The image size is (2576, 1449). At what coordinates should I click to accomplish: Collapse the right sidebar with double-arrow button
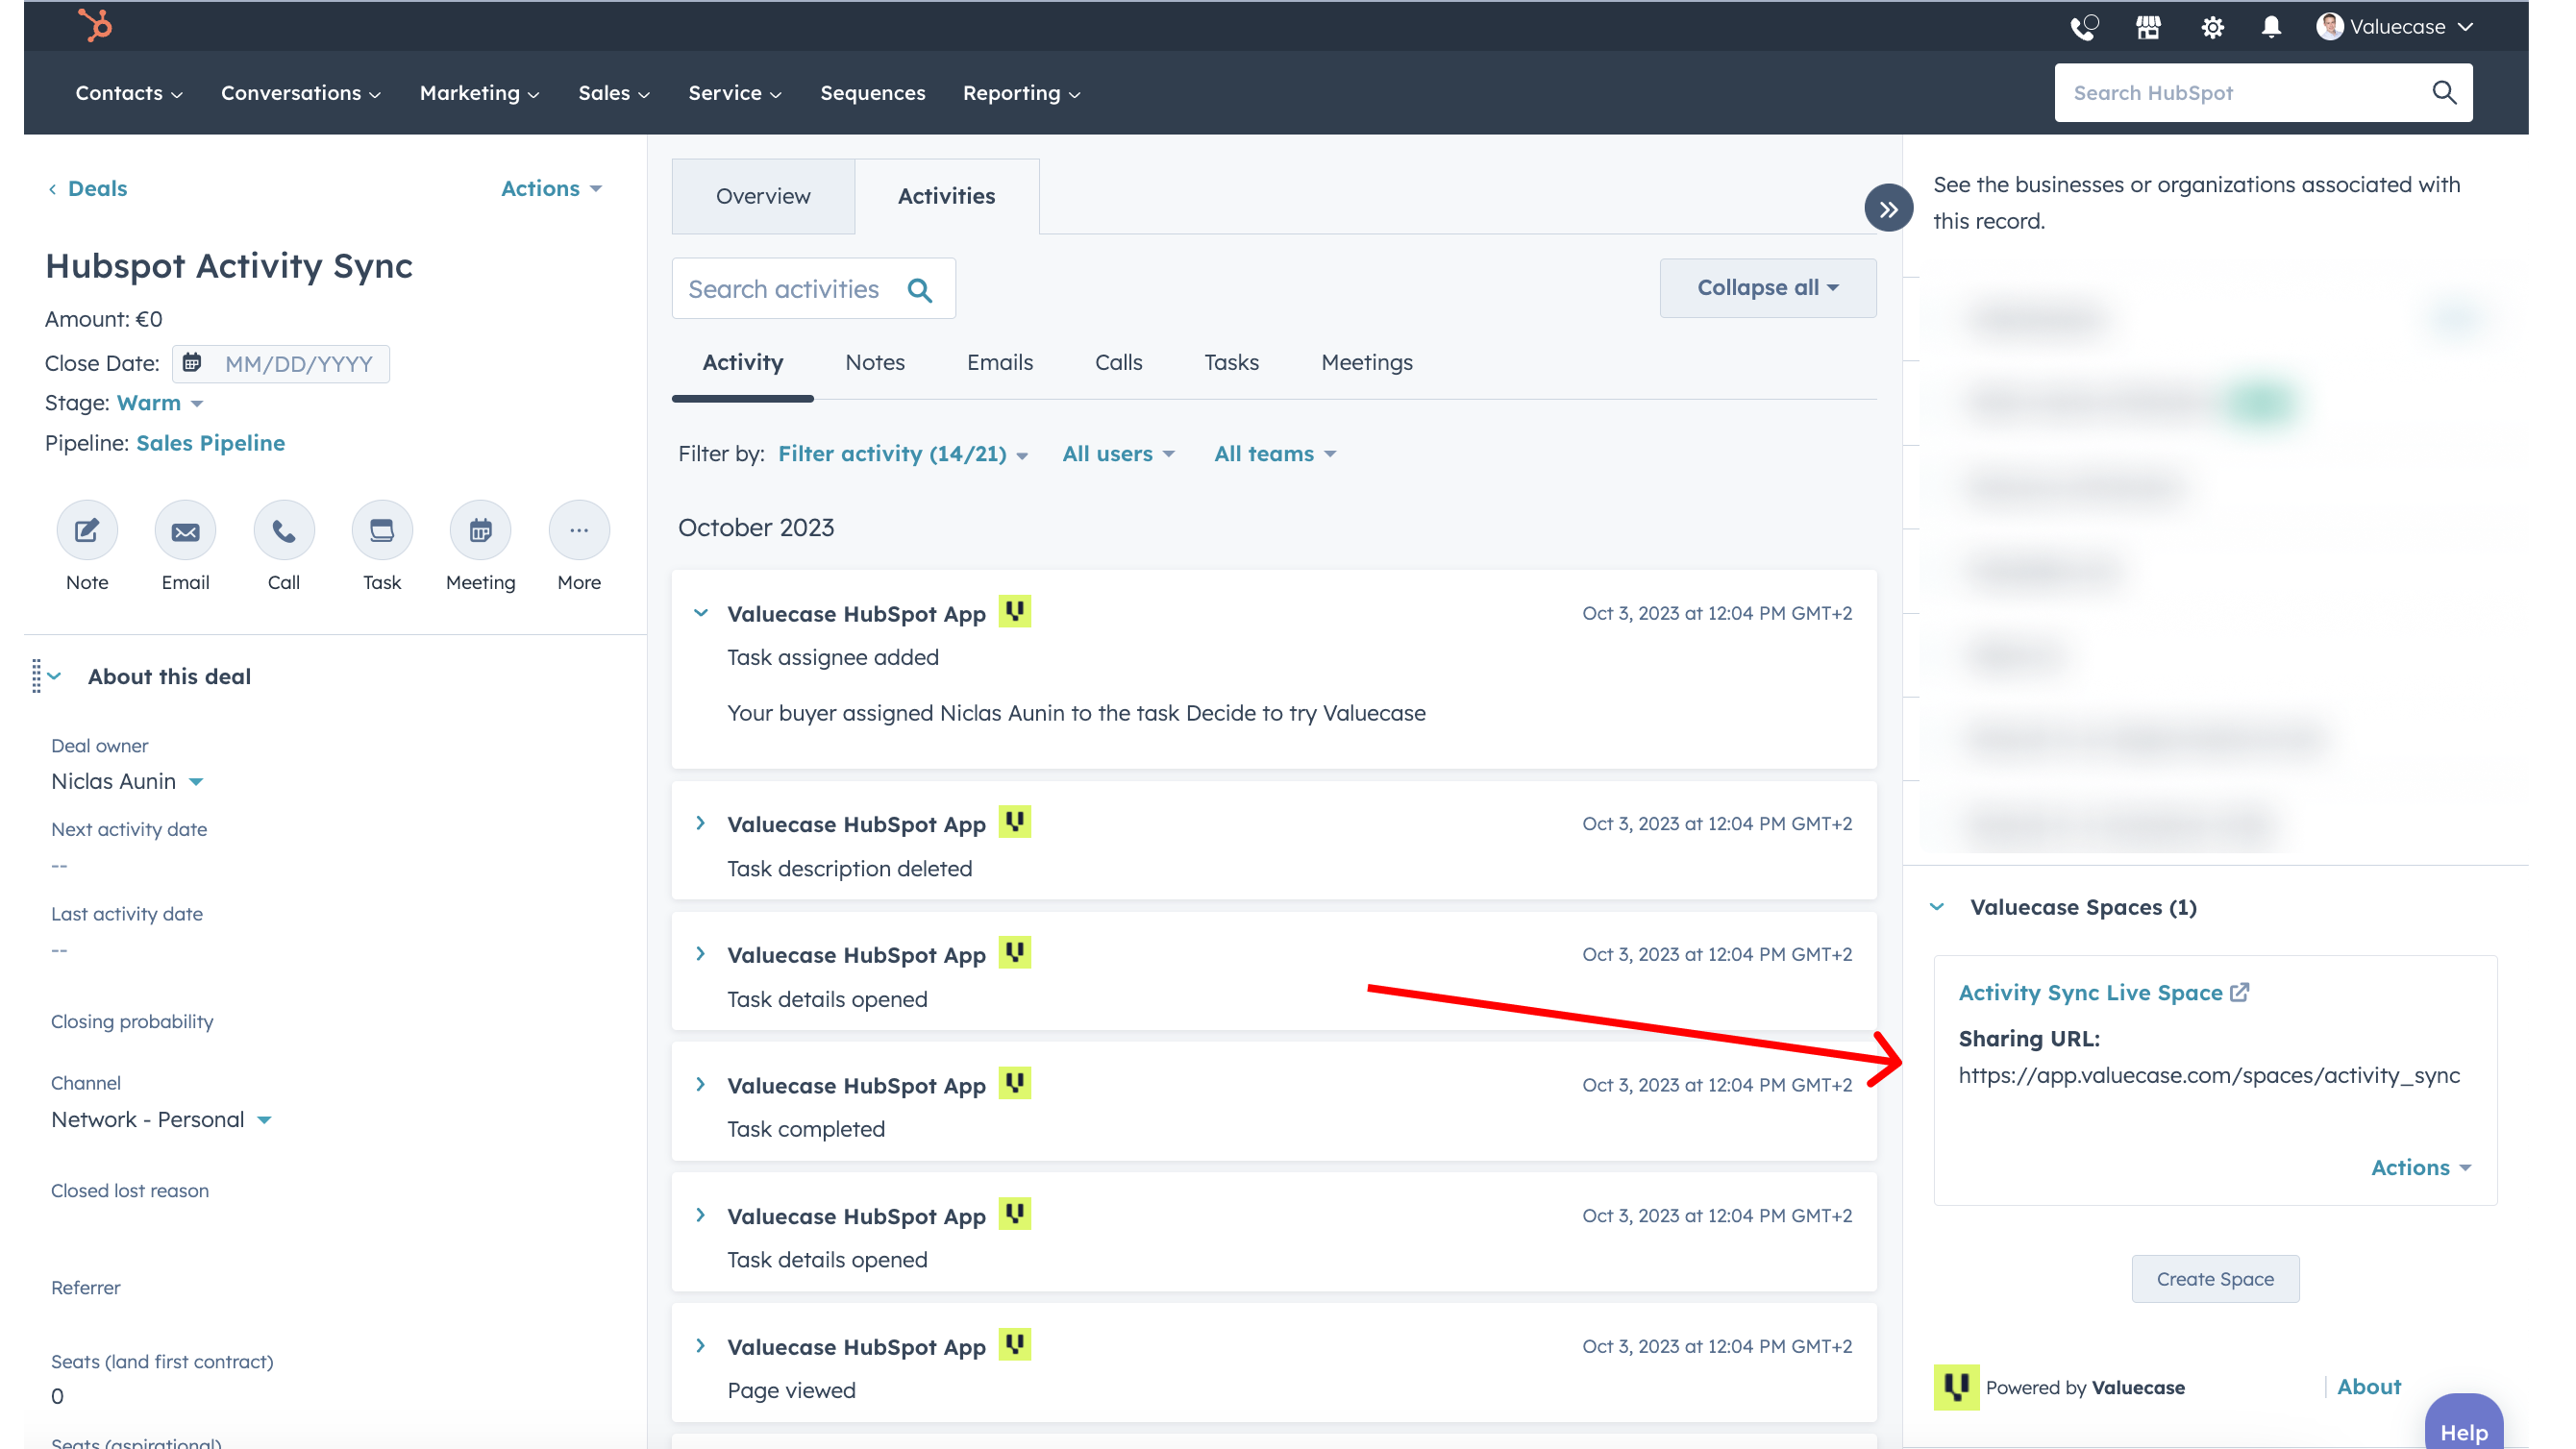tap(1888, 209)
